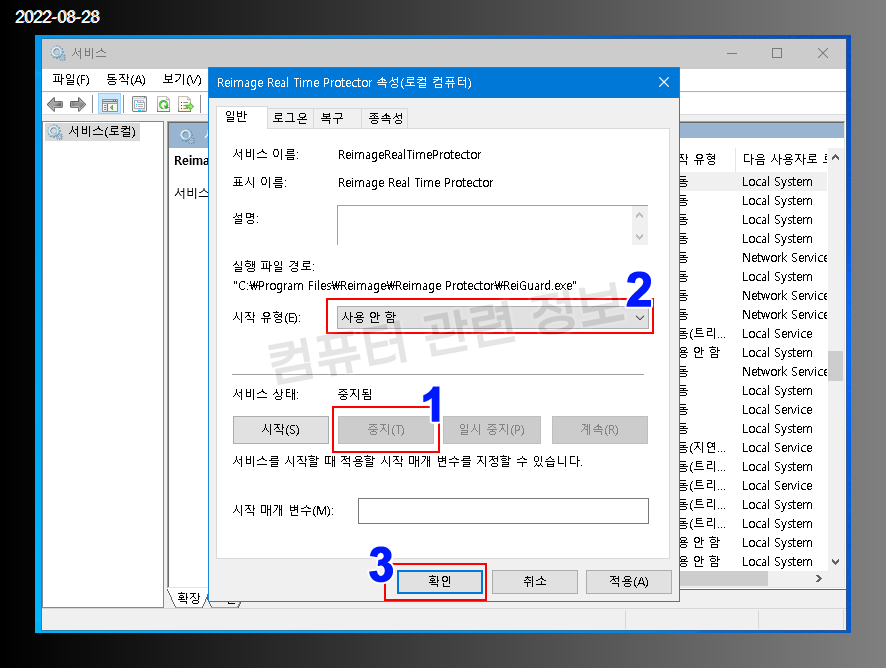Click the 적용(A) button
The image size is (886, 668).
coord(628,582)
